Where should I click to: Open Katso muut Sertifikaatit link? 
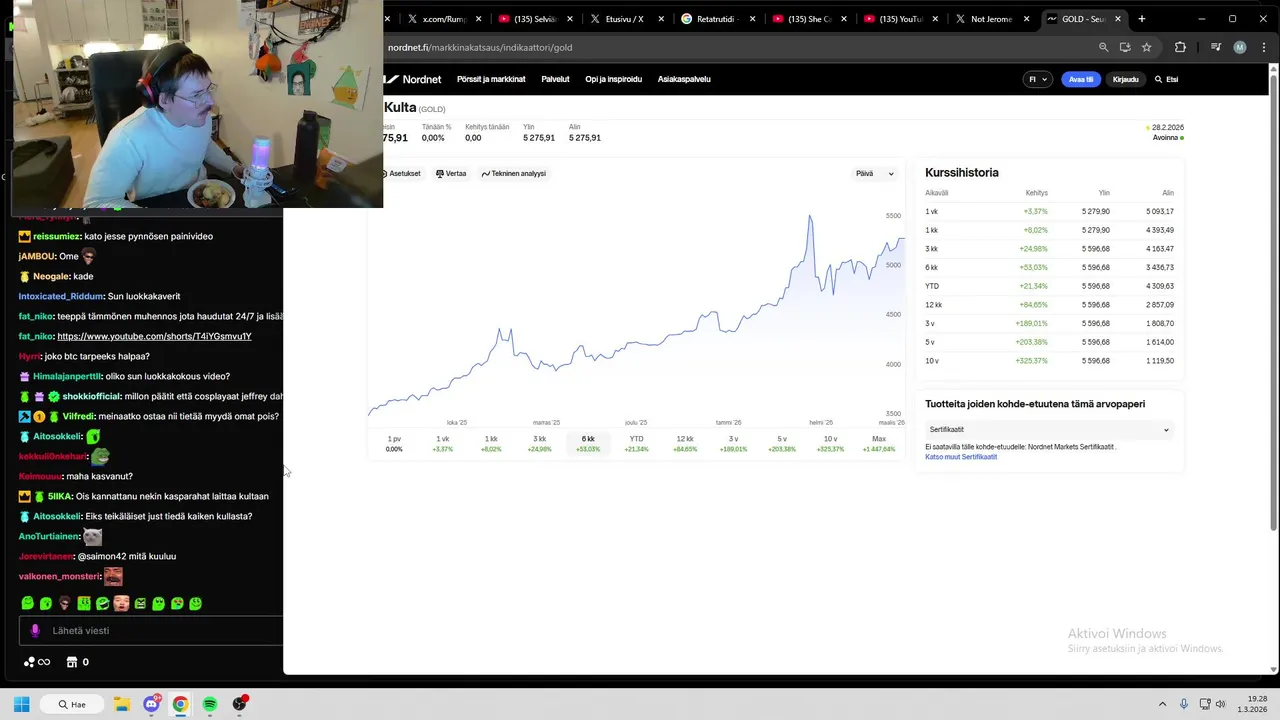click(x=961, y=457)
